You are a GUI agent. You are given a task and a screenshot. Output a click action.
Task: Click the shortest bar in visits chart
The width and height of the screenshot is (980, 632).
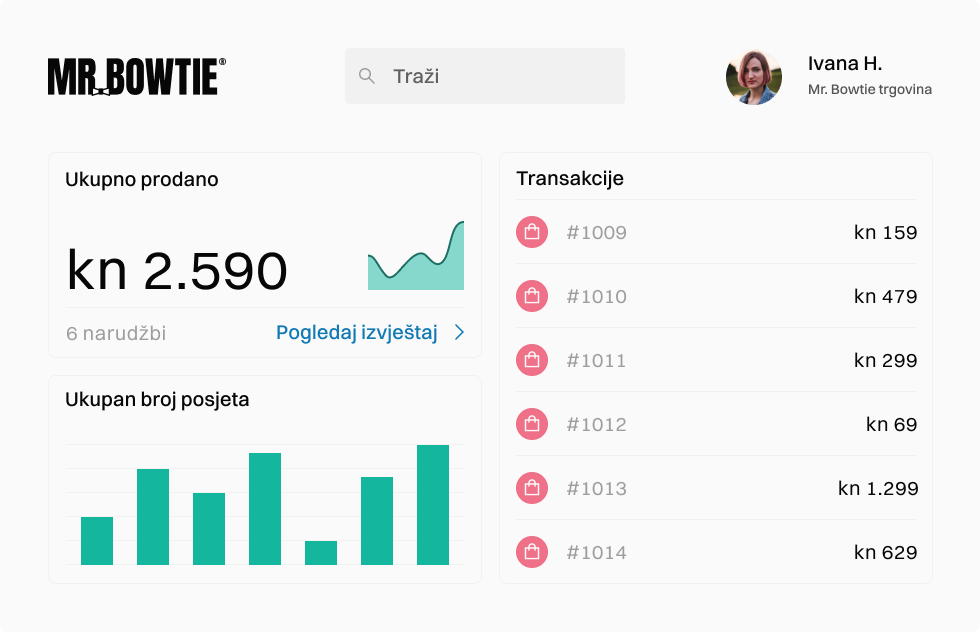(321, 553)
